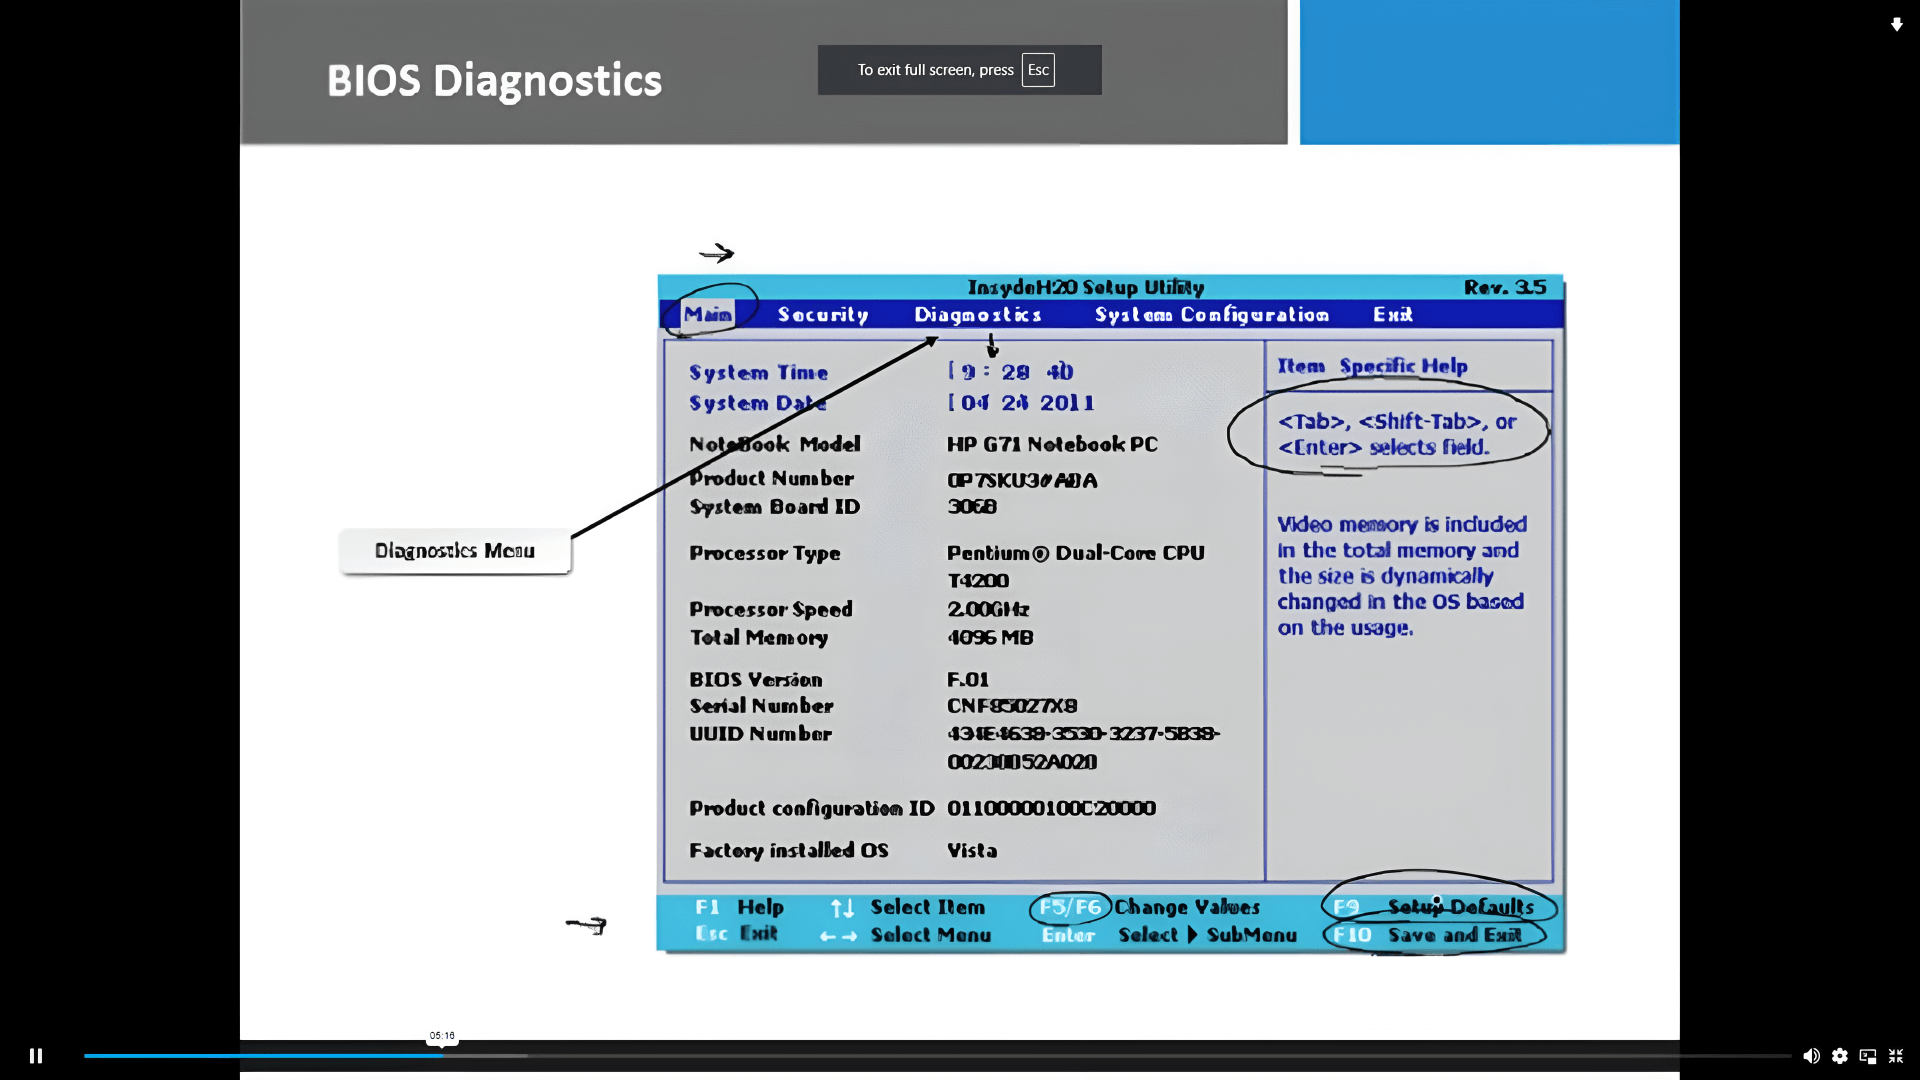Viewport: 1920px width, 1080px height.
Task: Click the speaker icon to adjust volume
Action: [1812, 1055]
